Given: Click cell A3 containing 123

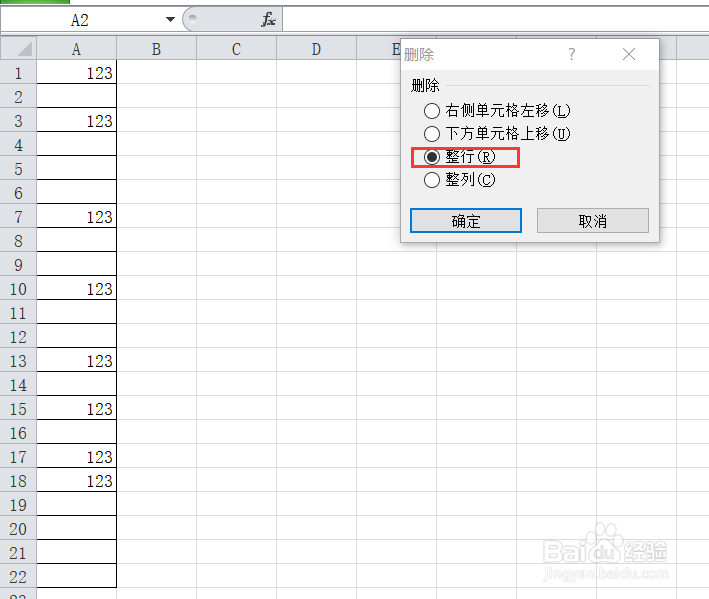Looking at the screenshot, I should 76,120.
